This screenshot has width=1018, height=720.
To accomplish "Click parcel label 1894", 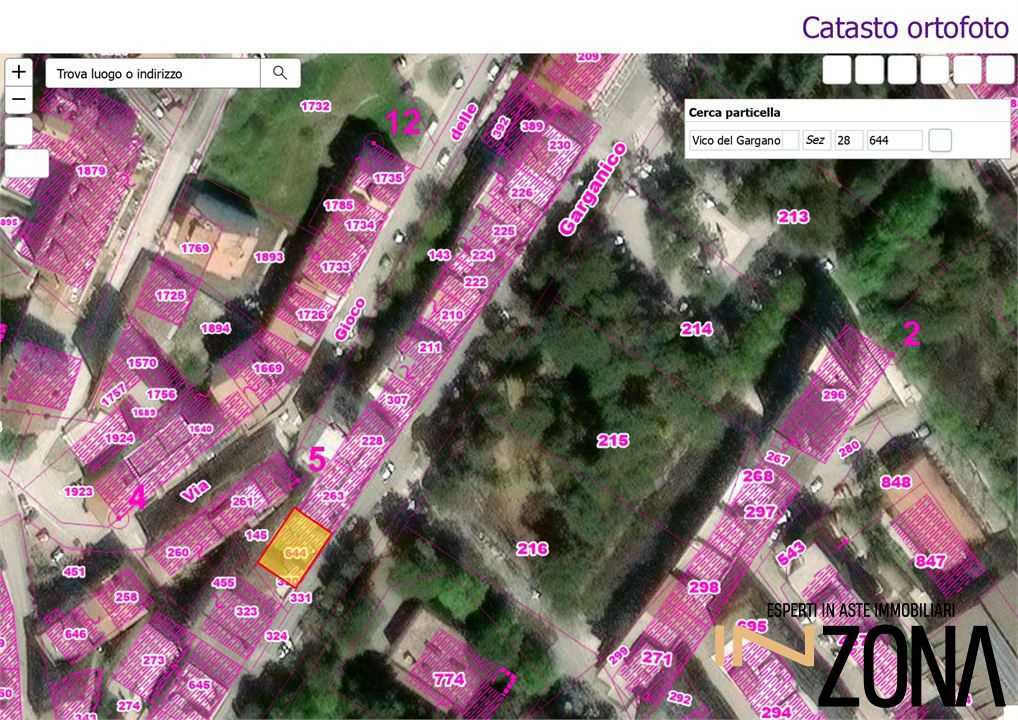I will click(x=216, y=329).
